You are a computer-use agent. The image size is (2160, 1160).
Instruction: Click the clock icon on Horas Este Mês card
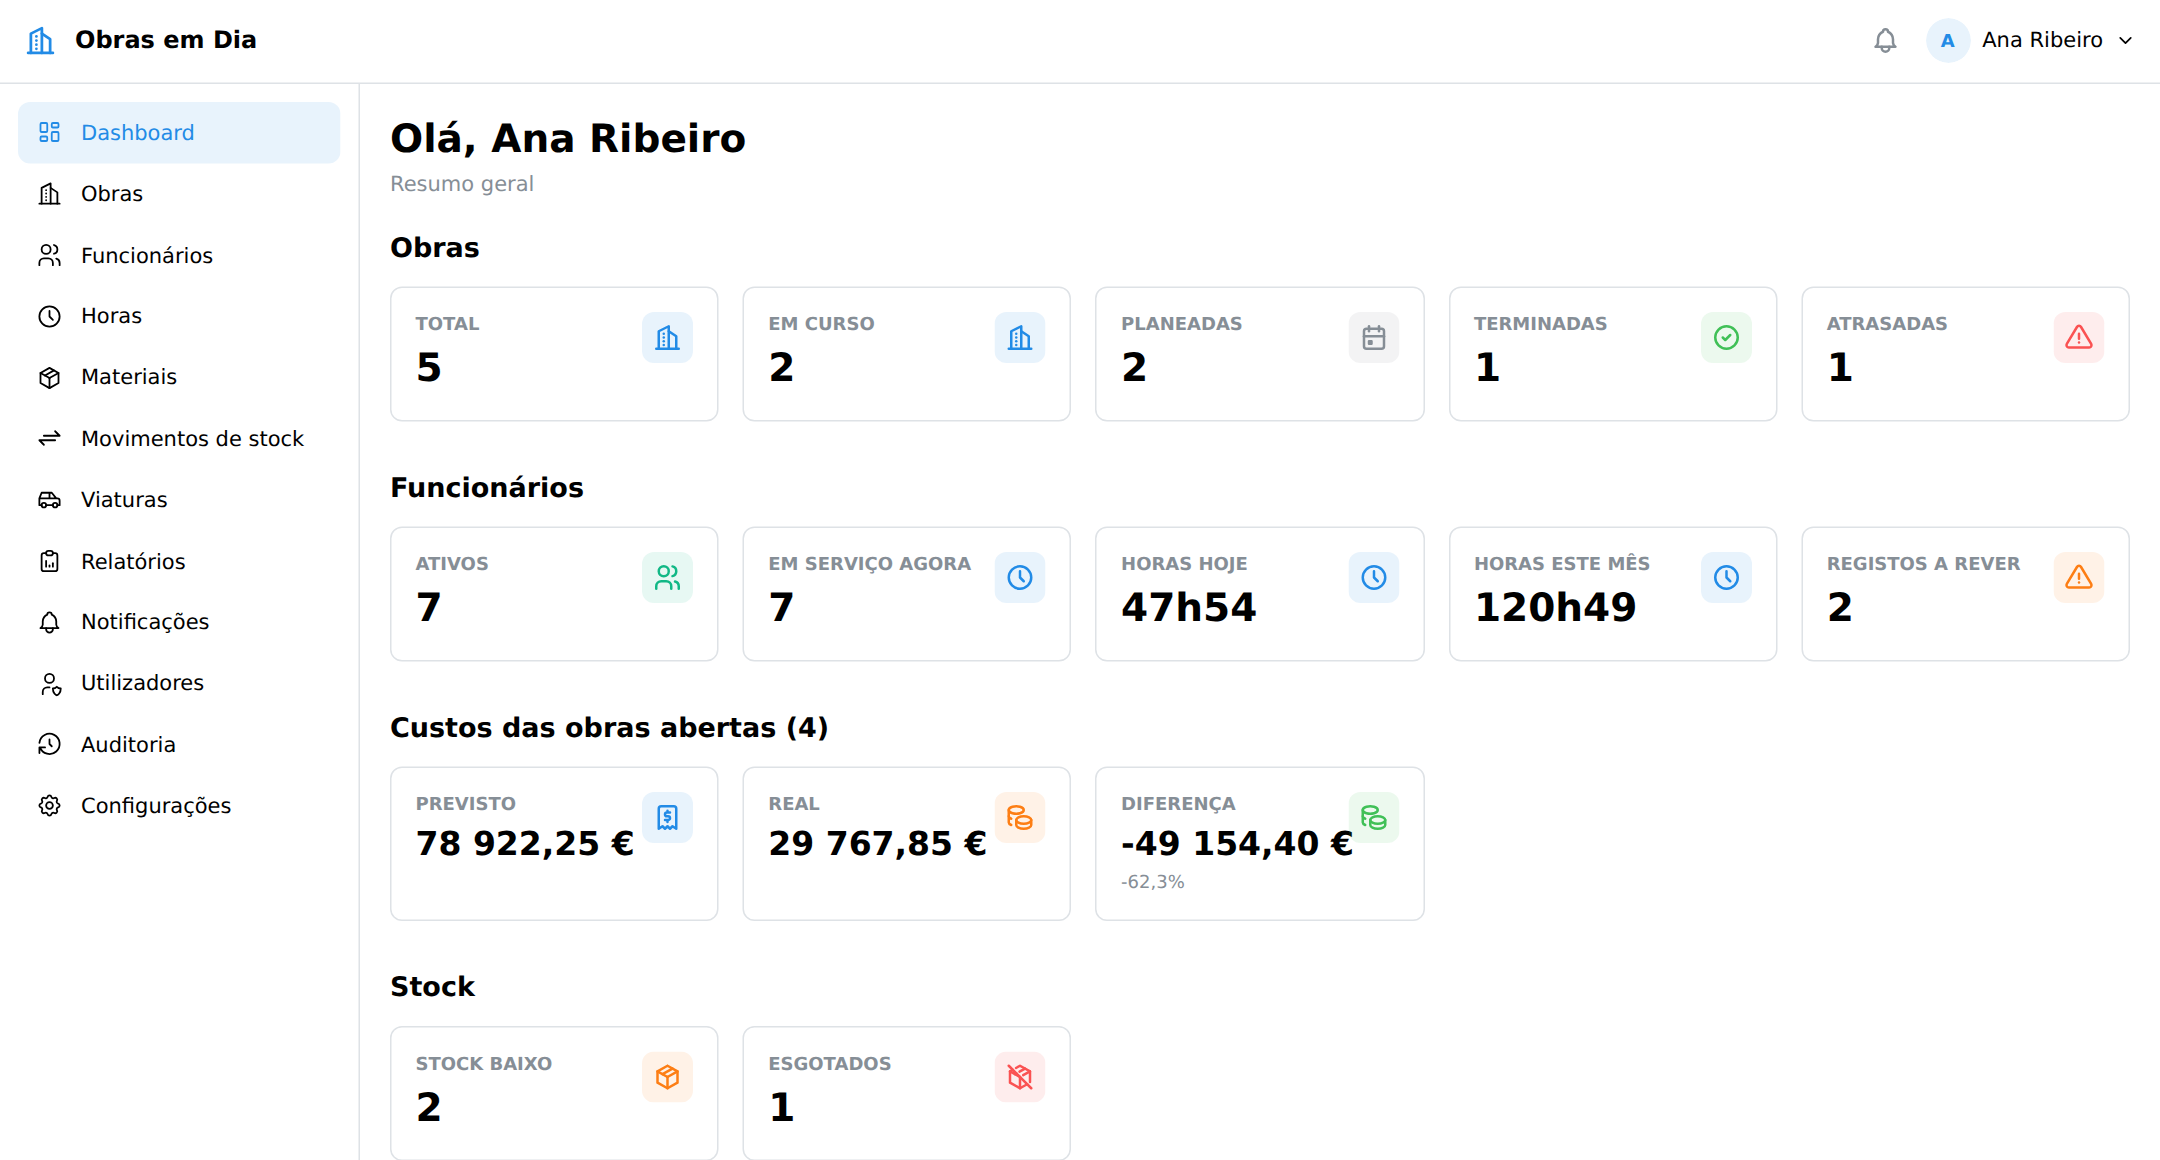click(1726, 578)
